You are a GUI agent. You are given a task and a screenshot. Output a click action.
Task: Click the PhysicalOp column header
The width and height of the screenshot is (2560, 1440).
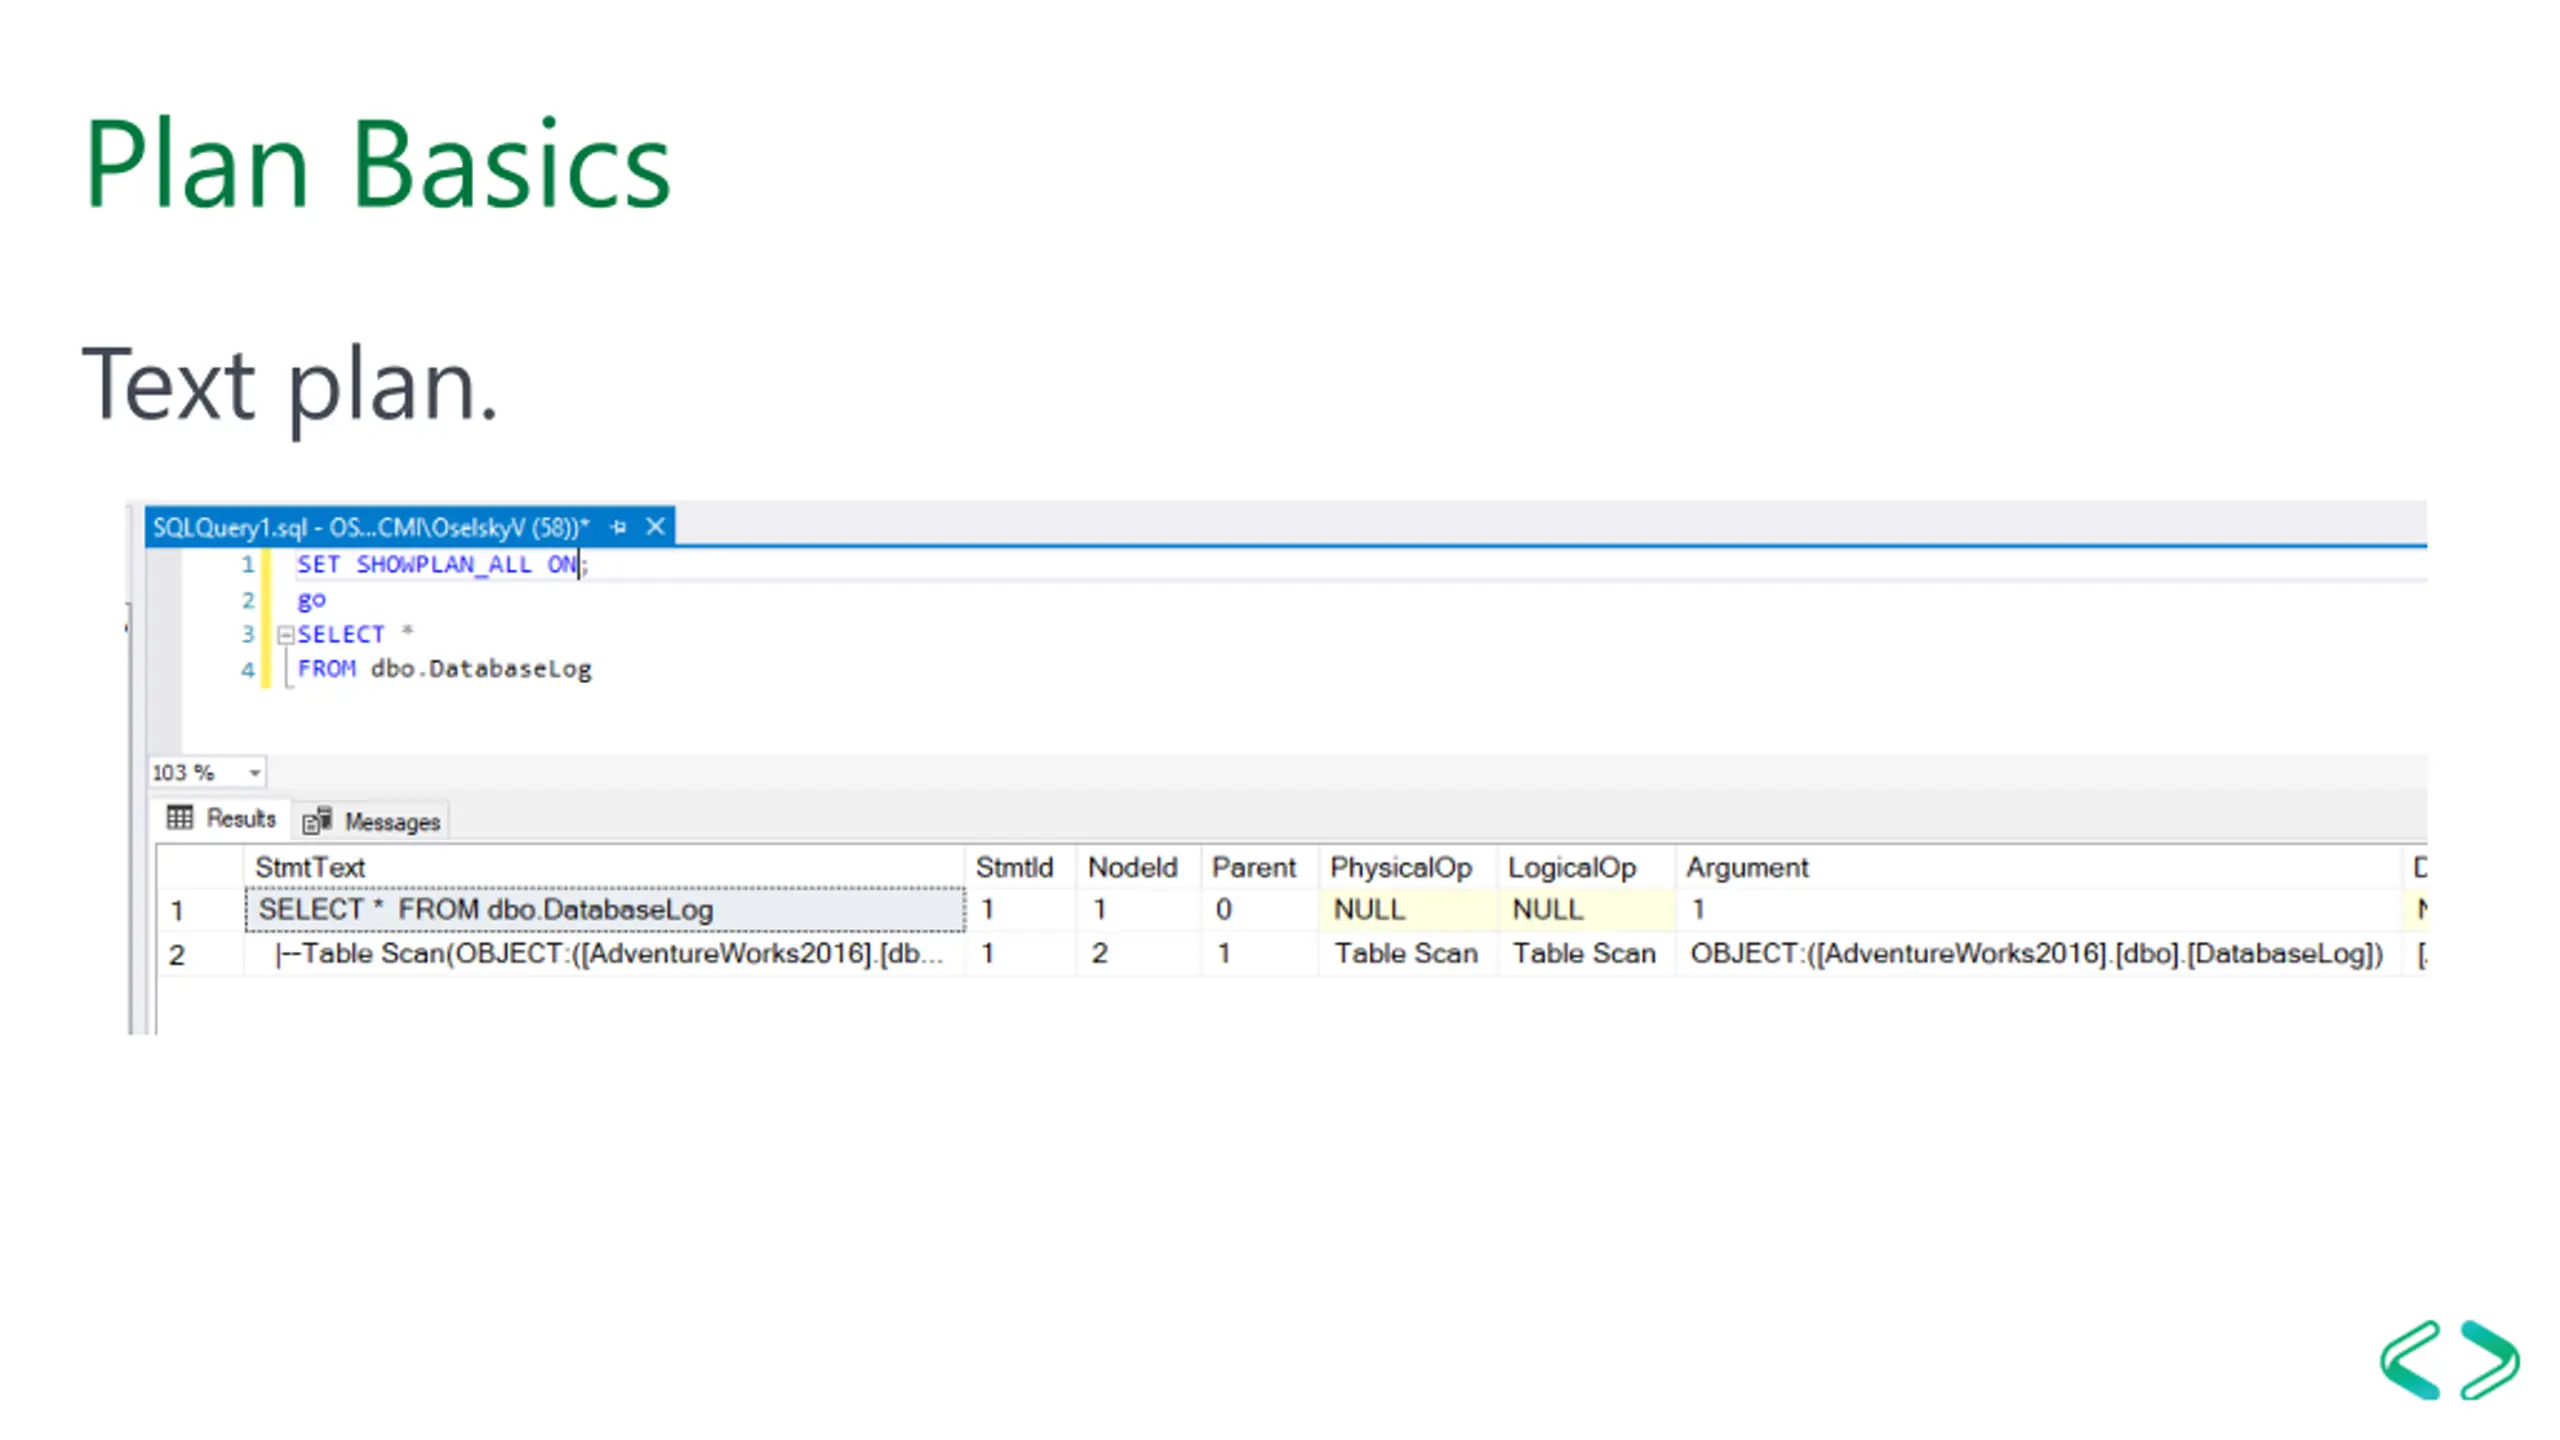click(x=1400, y=867)
